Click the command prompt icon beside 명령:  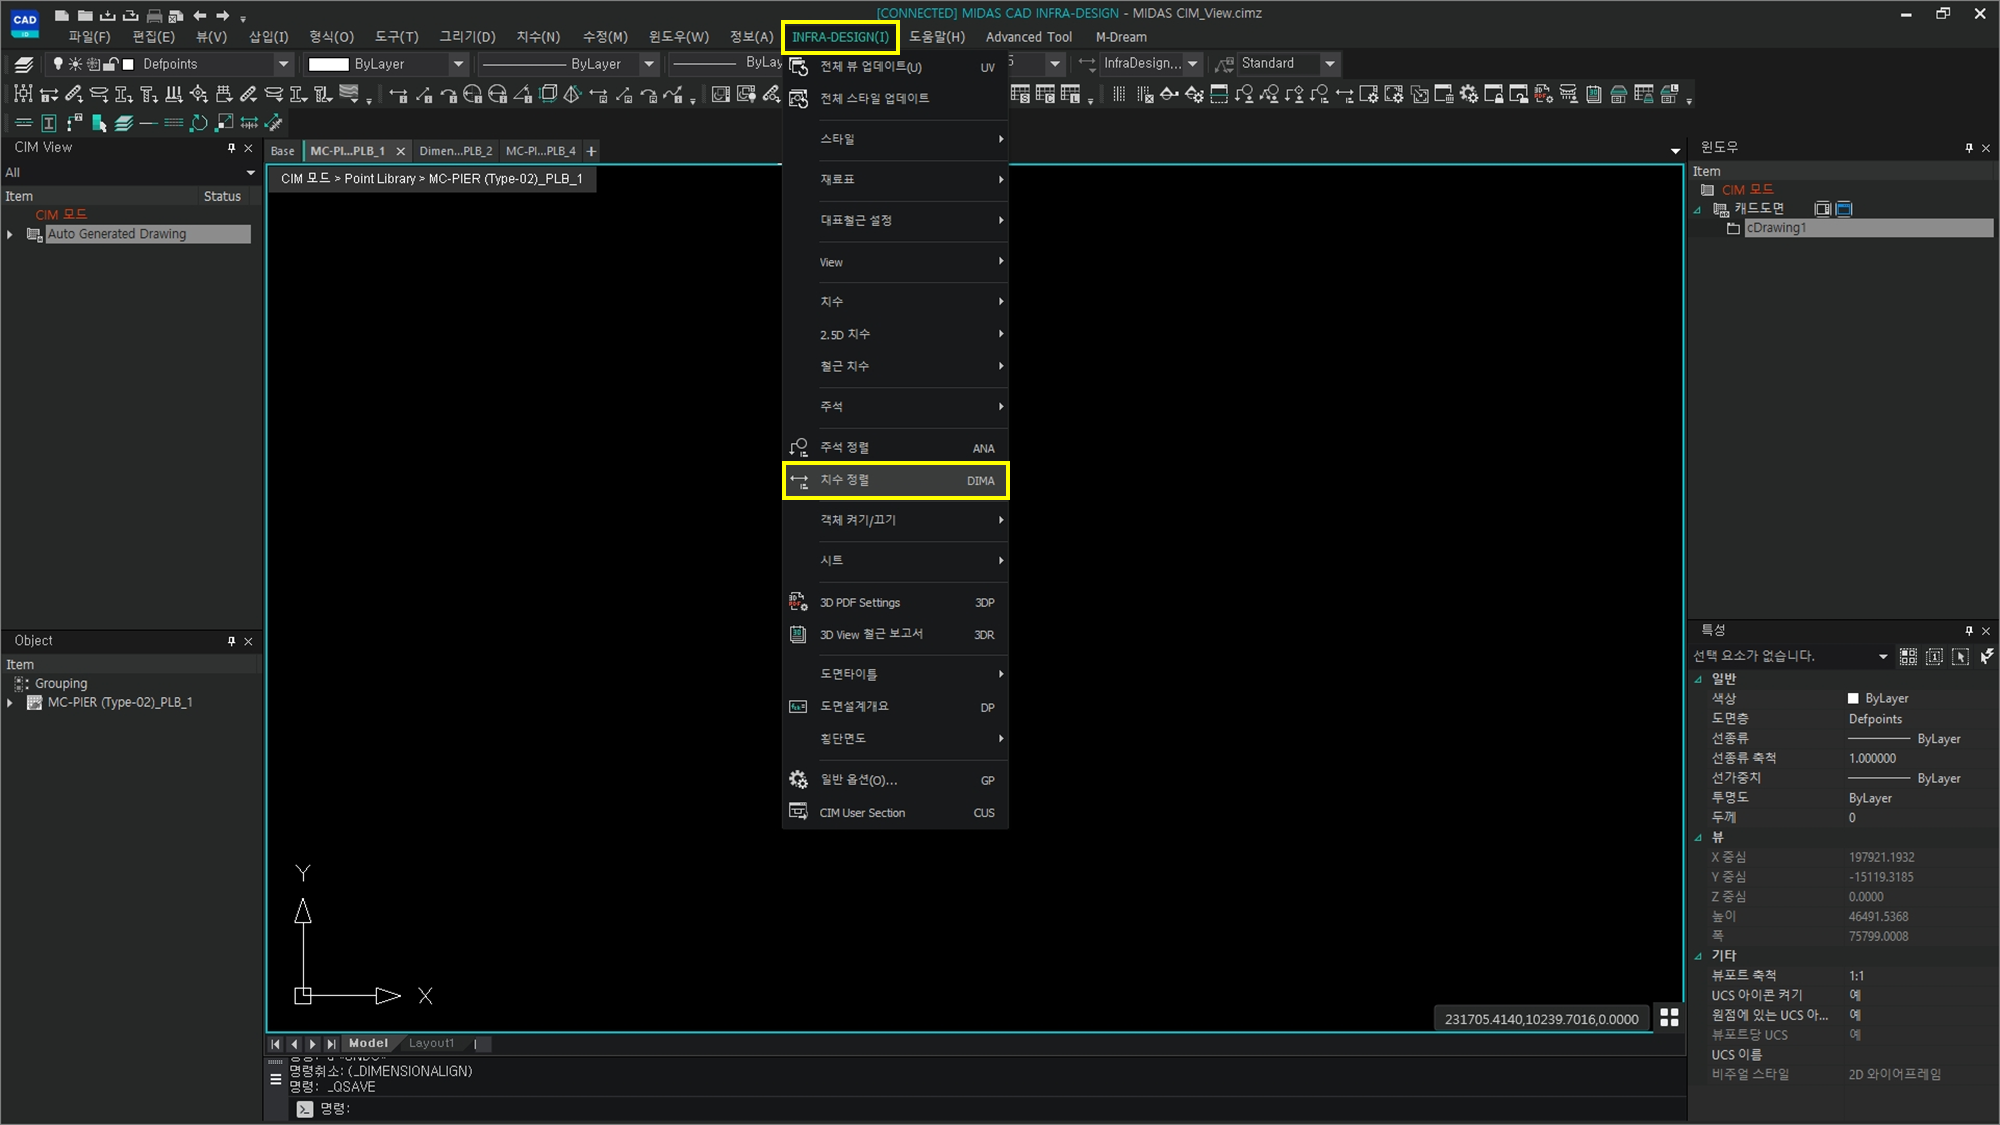(x=305, y=1109)
